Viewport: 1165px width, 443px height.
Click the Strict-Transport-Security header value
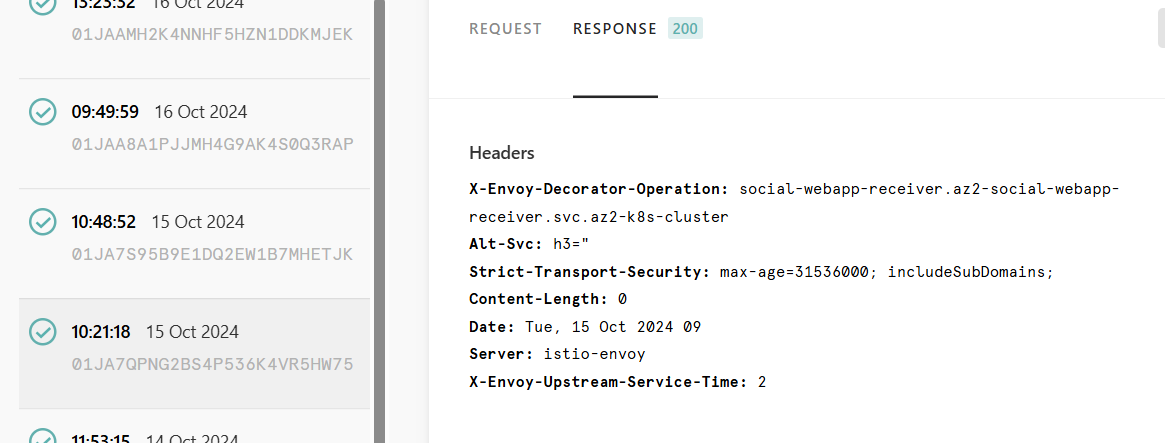[887, 272]
